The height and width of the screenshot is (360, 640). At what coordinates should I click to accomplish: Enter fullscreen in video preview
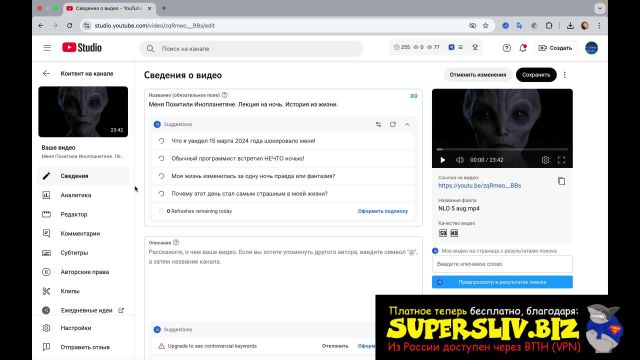(x=562, y=160)
